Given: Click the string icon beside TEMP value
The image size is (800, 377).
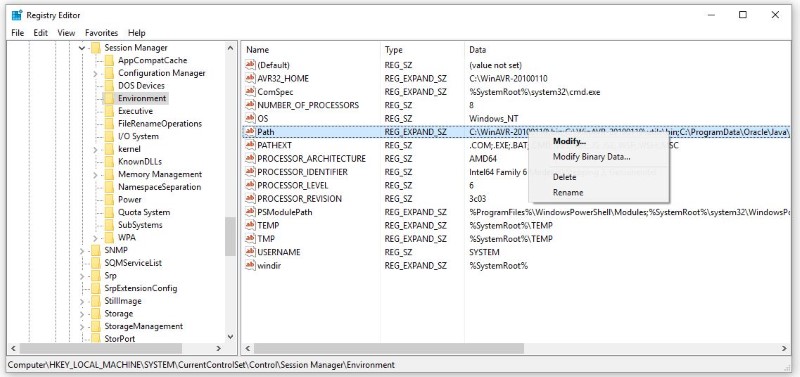Looking at the screenshot, I should pos(250,225).
